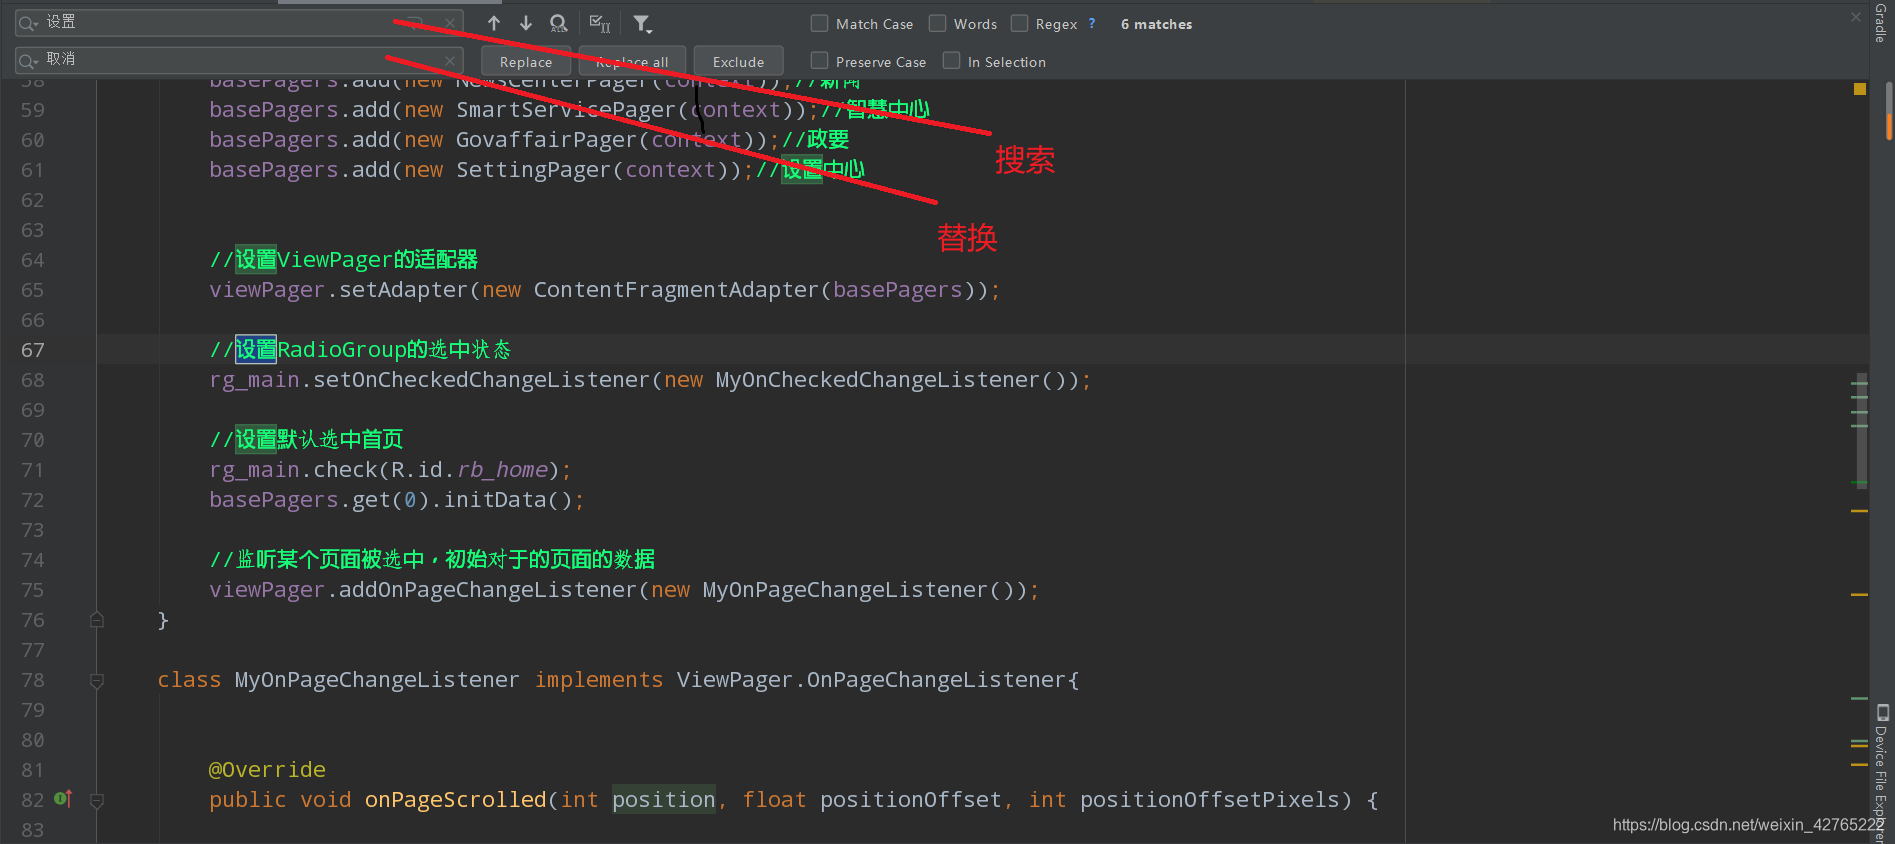Go to previous search occurrence
This screenshot has width=1895, height=844.
(x=494, y=23)
